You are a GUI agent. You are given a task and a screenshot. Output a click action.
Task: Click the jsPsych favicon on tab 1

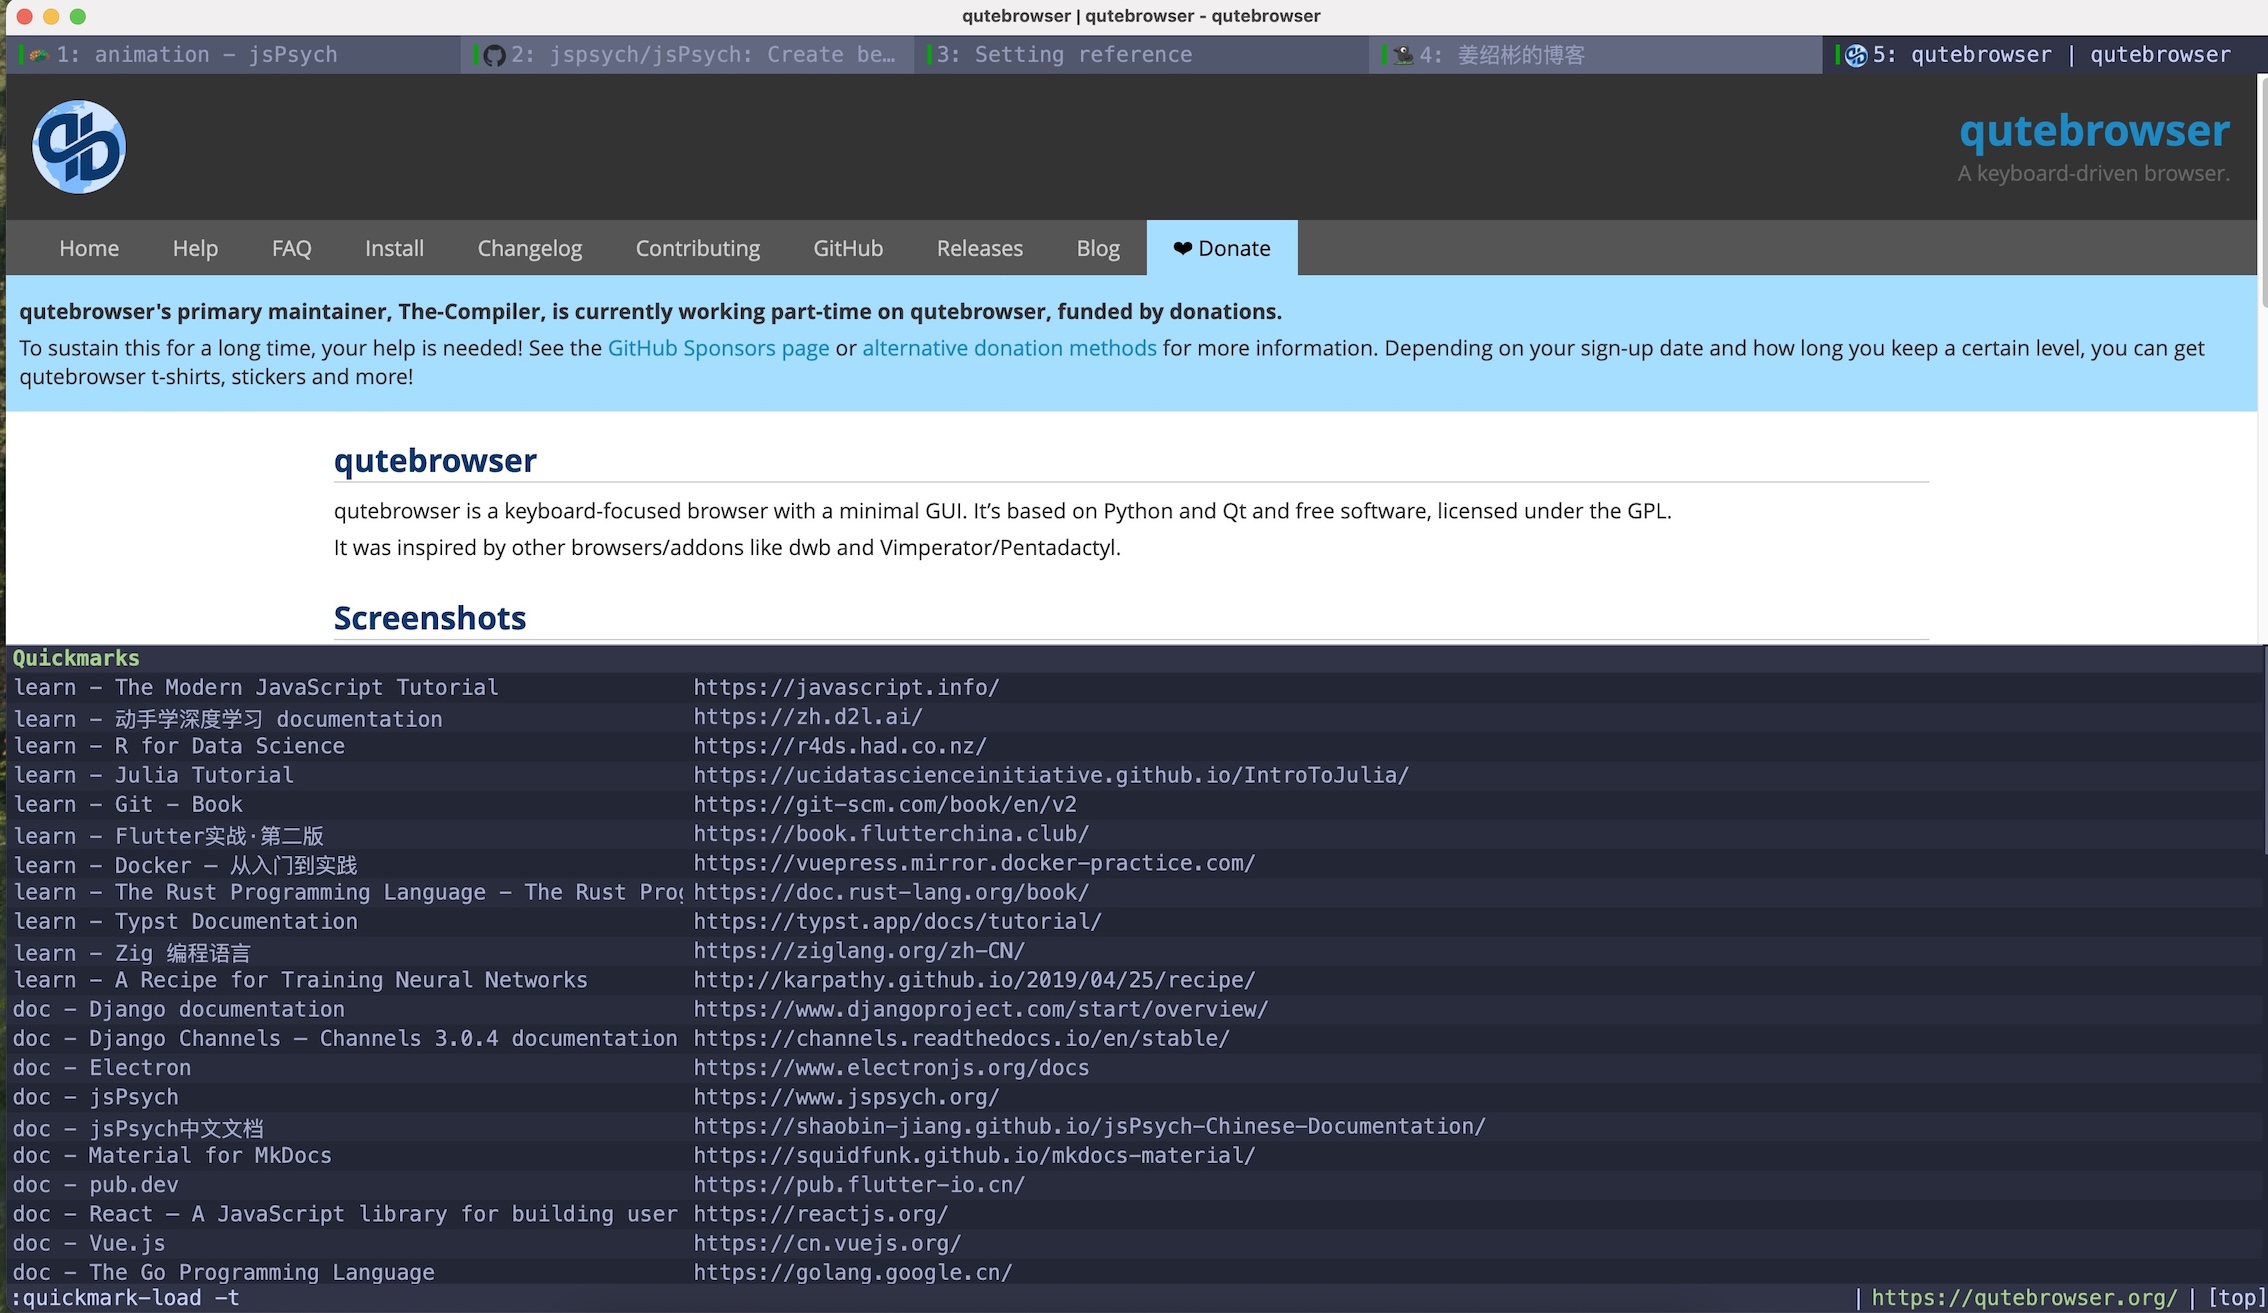(x=39, y=55)
